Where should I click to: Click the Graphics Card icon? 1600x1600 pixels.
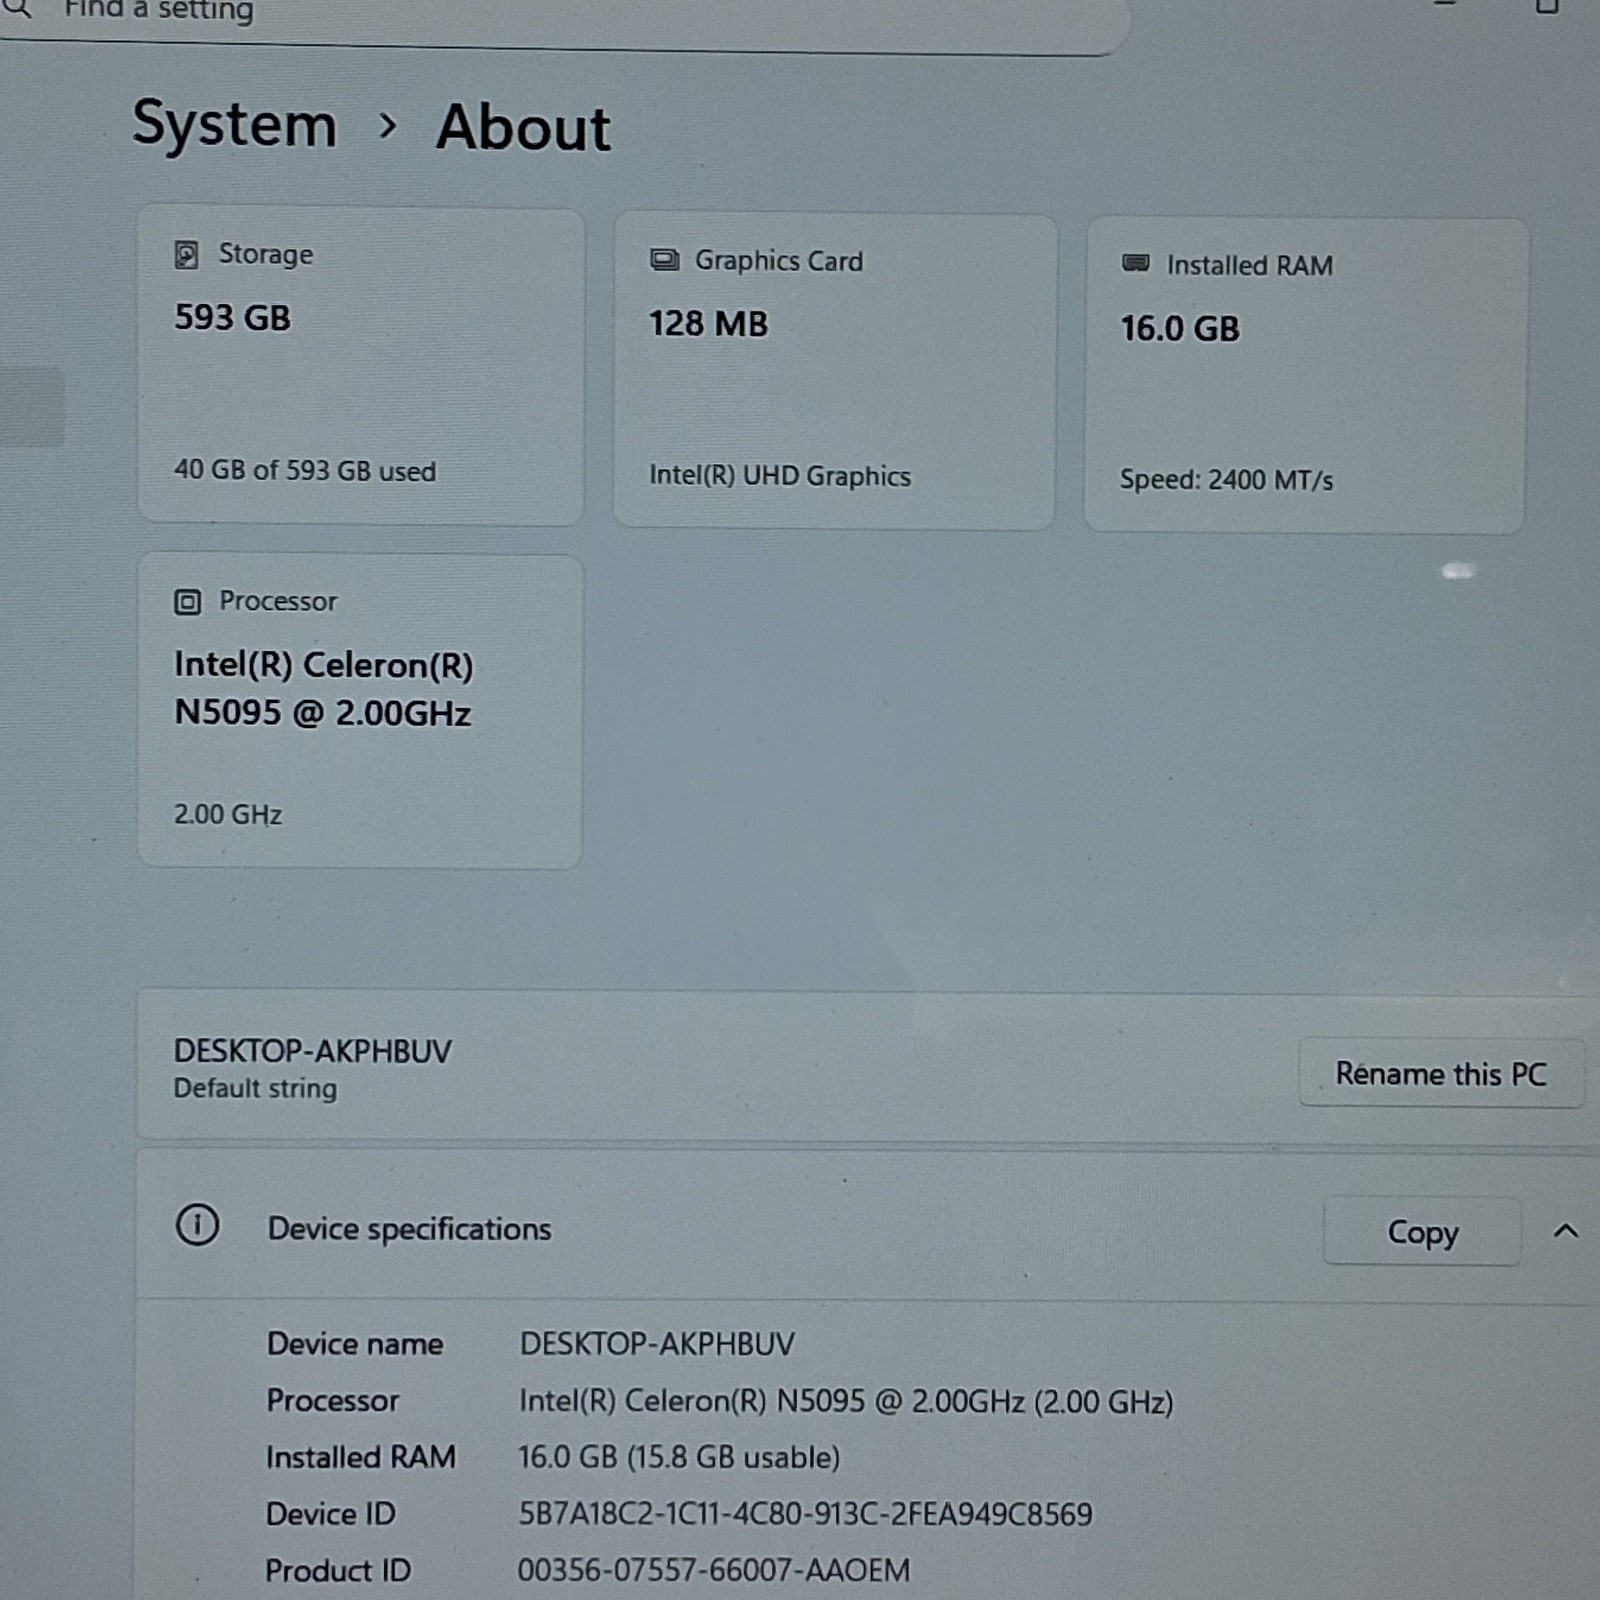pos(664,261)
